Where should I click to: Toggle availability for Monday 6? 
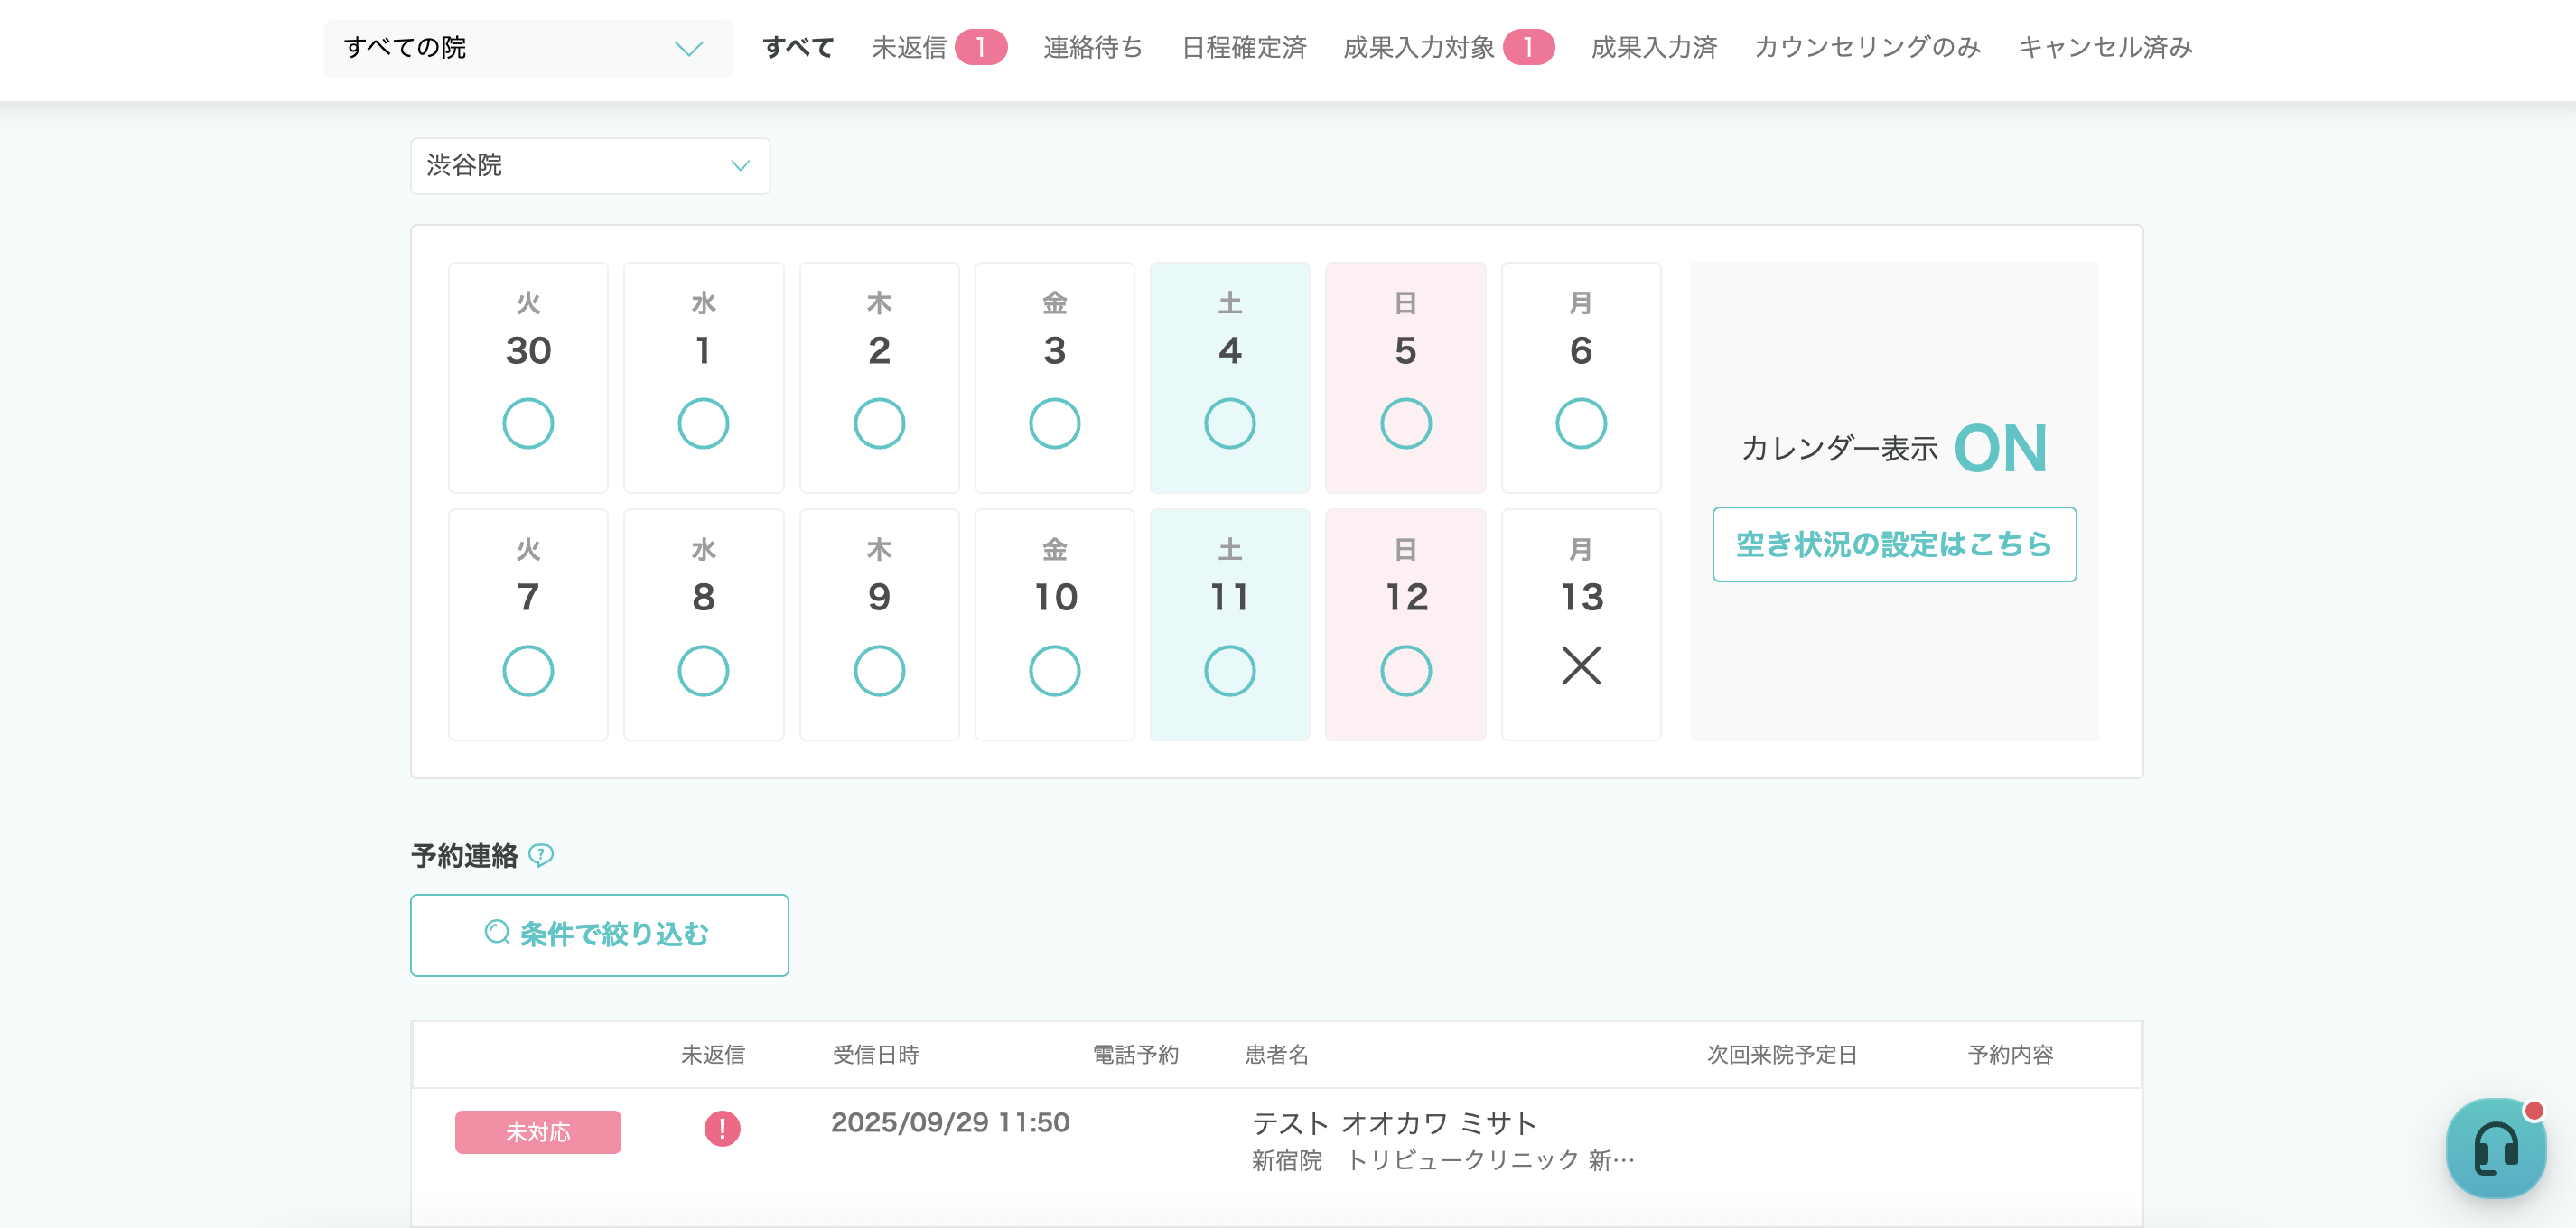(x=1580, y=423)
